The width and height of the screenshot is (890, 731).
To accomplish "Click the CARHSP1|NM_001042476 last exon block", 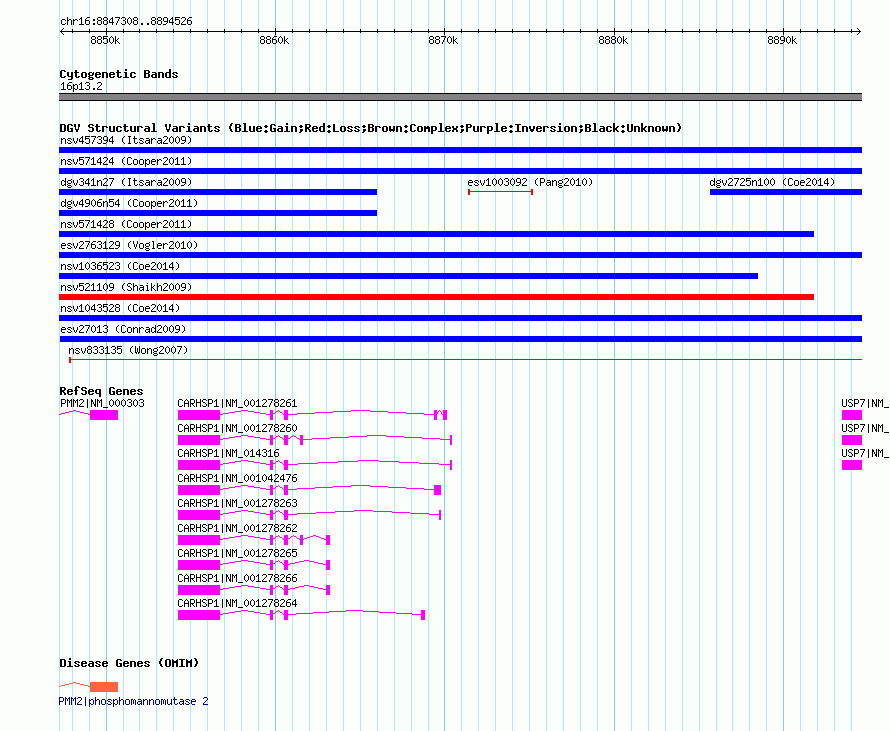I will (x=437, y=490).
